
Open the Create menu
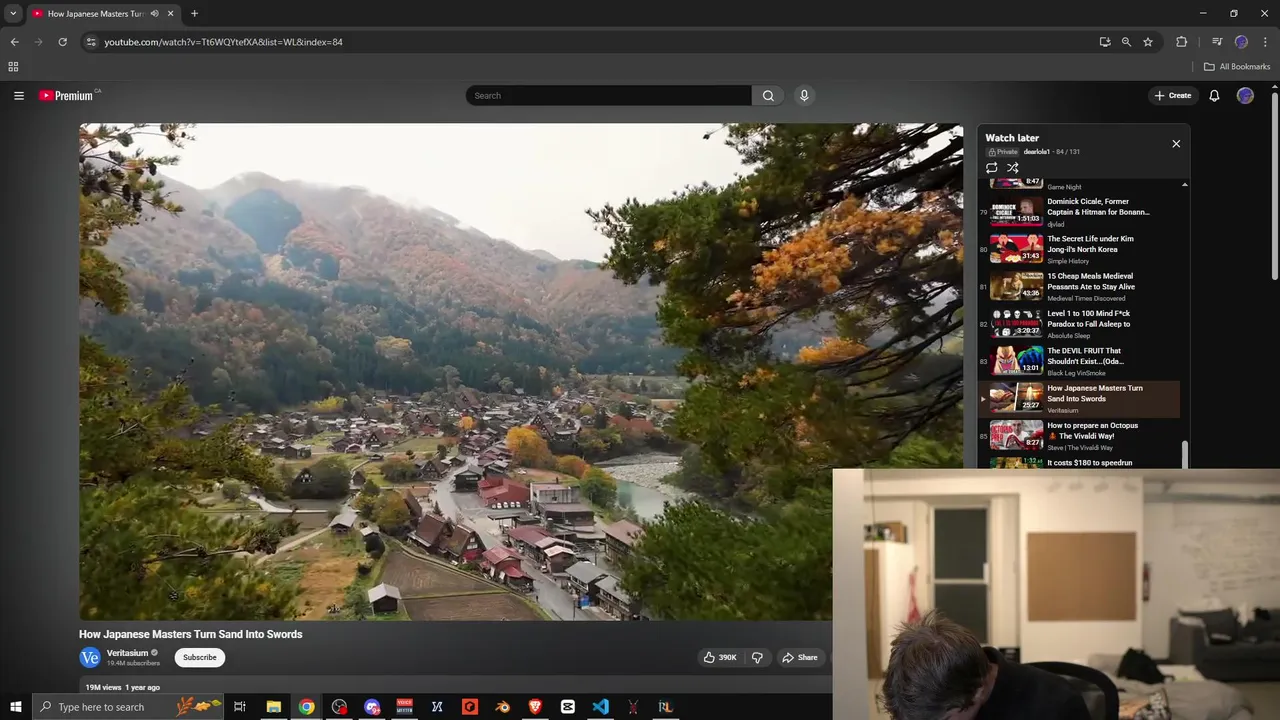[x=1173, y=95]
